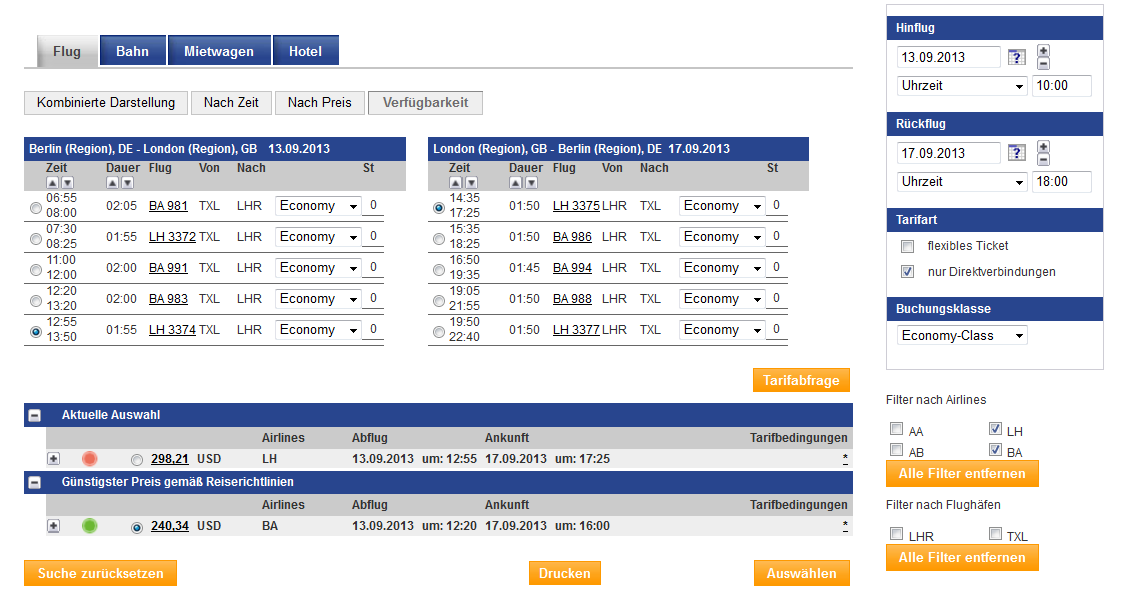Sort return flights by Zeit ascending arrow
Screen dimensions: 1125x611
pos(456,183)
